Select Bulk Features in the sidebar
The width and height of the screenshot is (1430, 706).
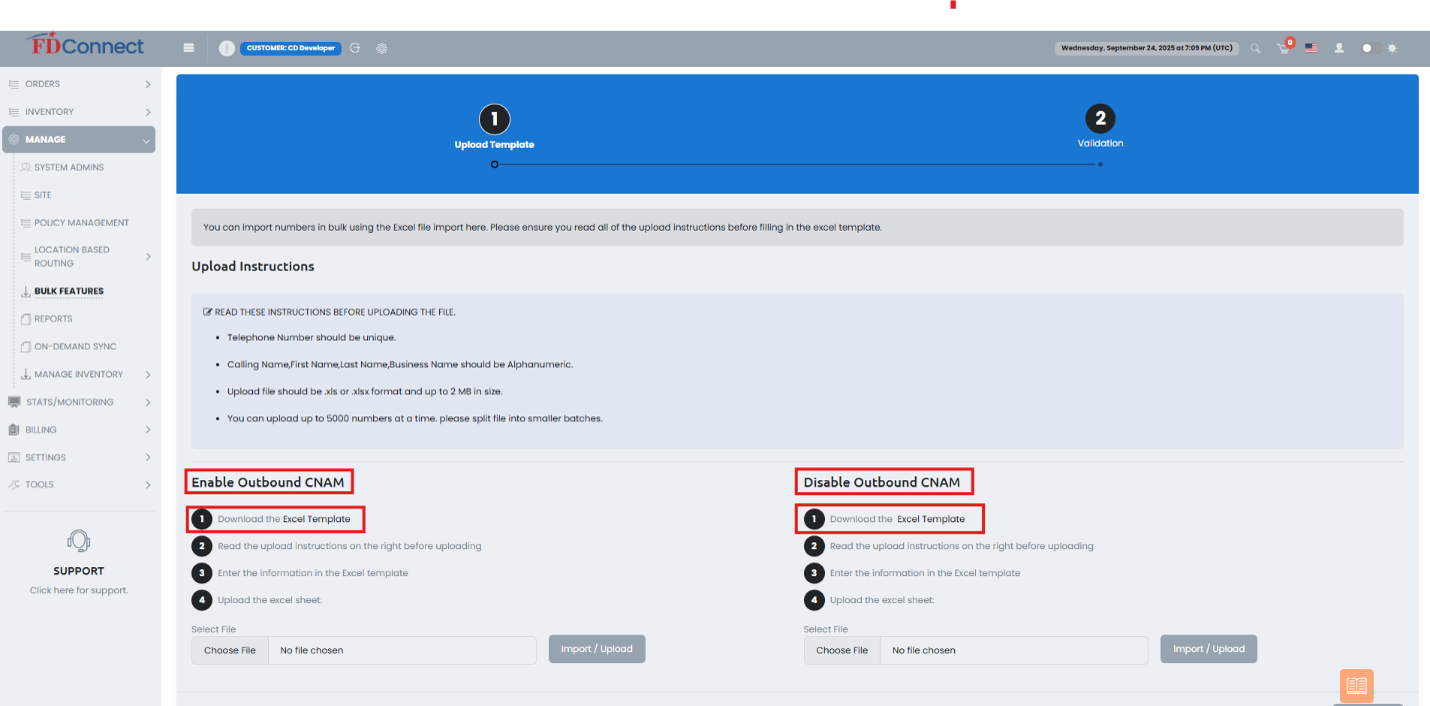tap(69, 291)
